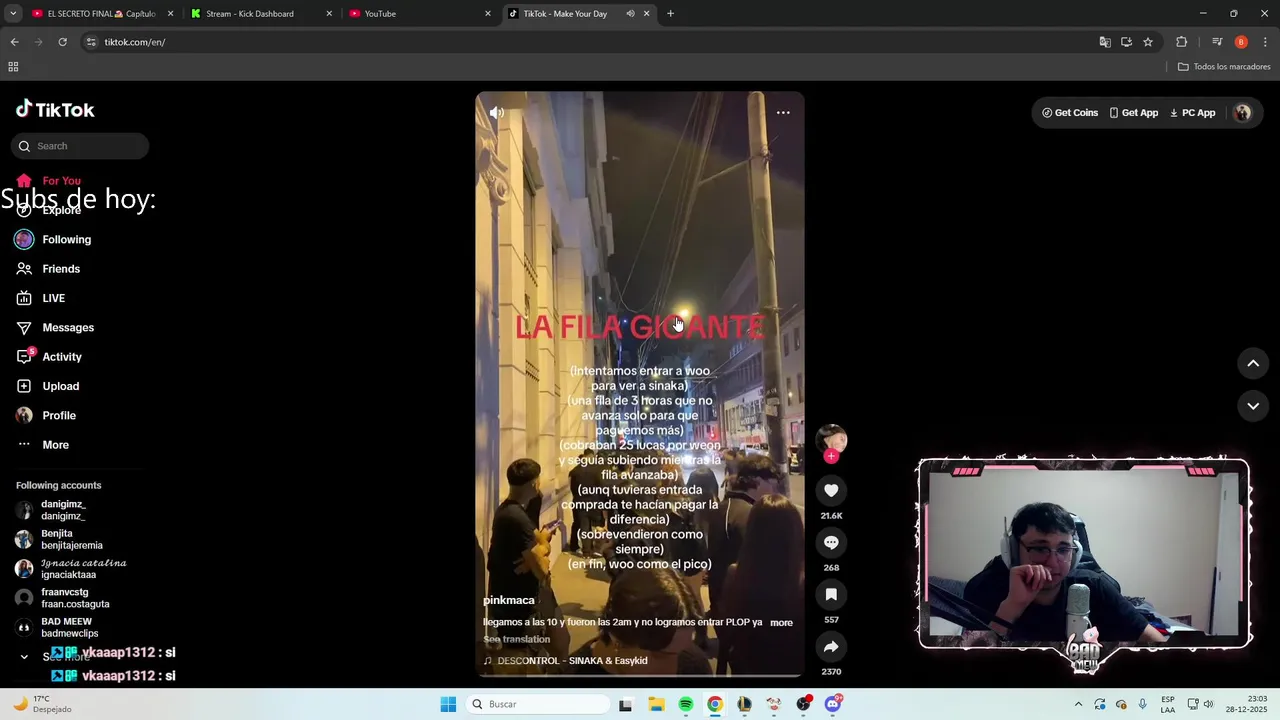The image size is (1280, 720).
Task: Click the TikTok logo
Action: tap(55, 109)
